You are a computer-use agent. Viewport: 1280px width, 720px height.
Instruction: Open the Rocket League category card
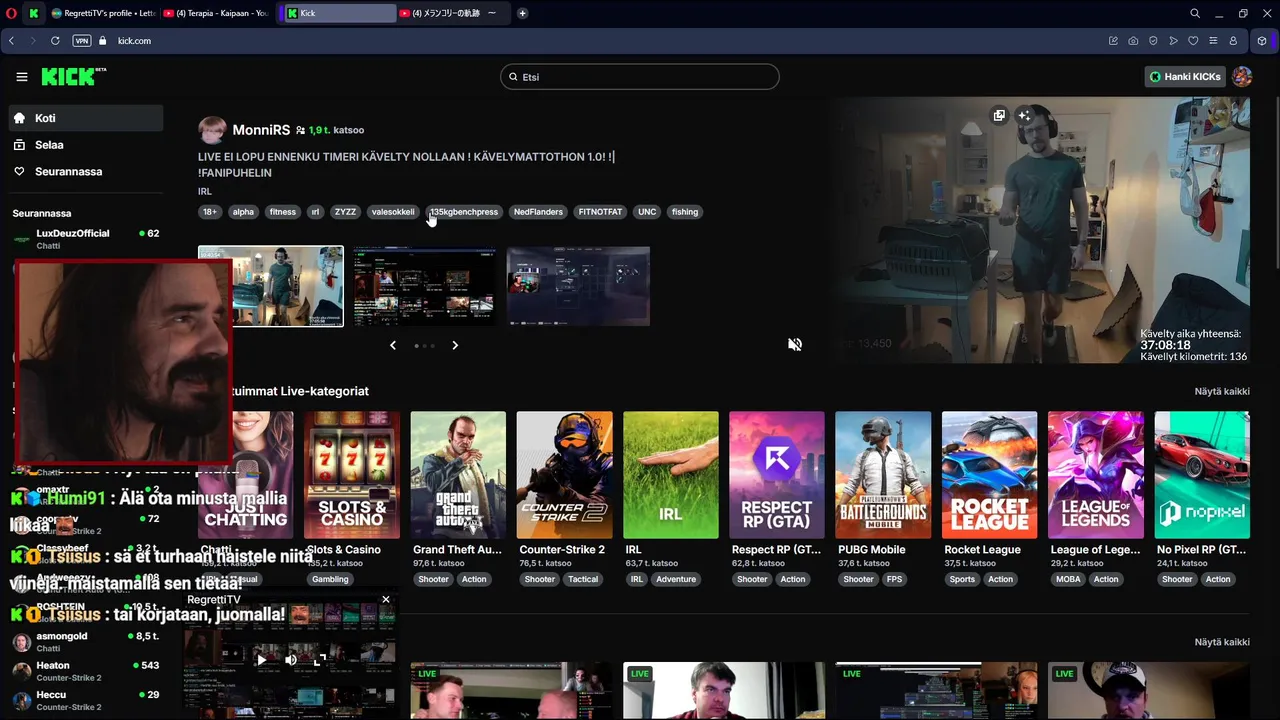pyautogui.click(x=990, y=475)
